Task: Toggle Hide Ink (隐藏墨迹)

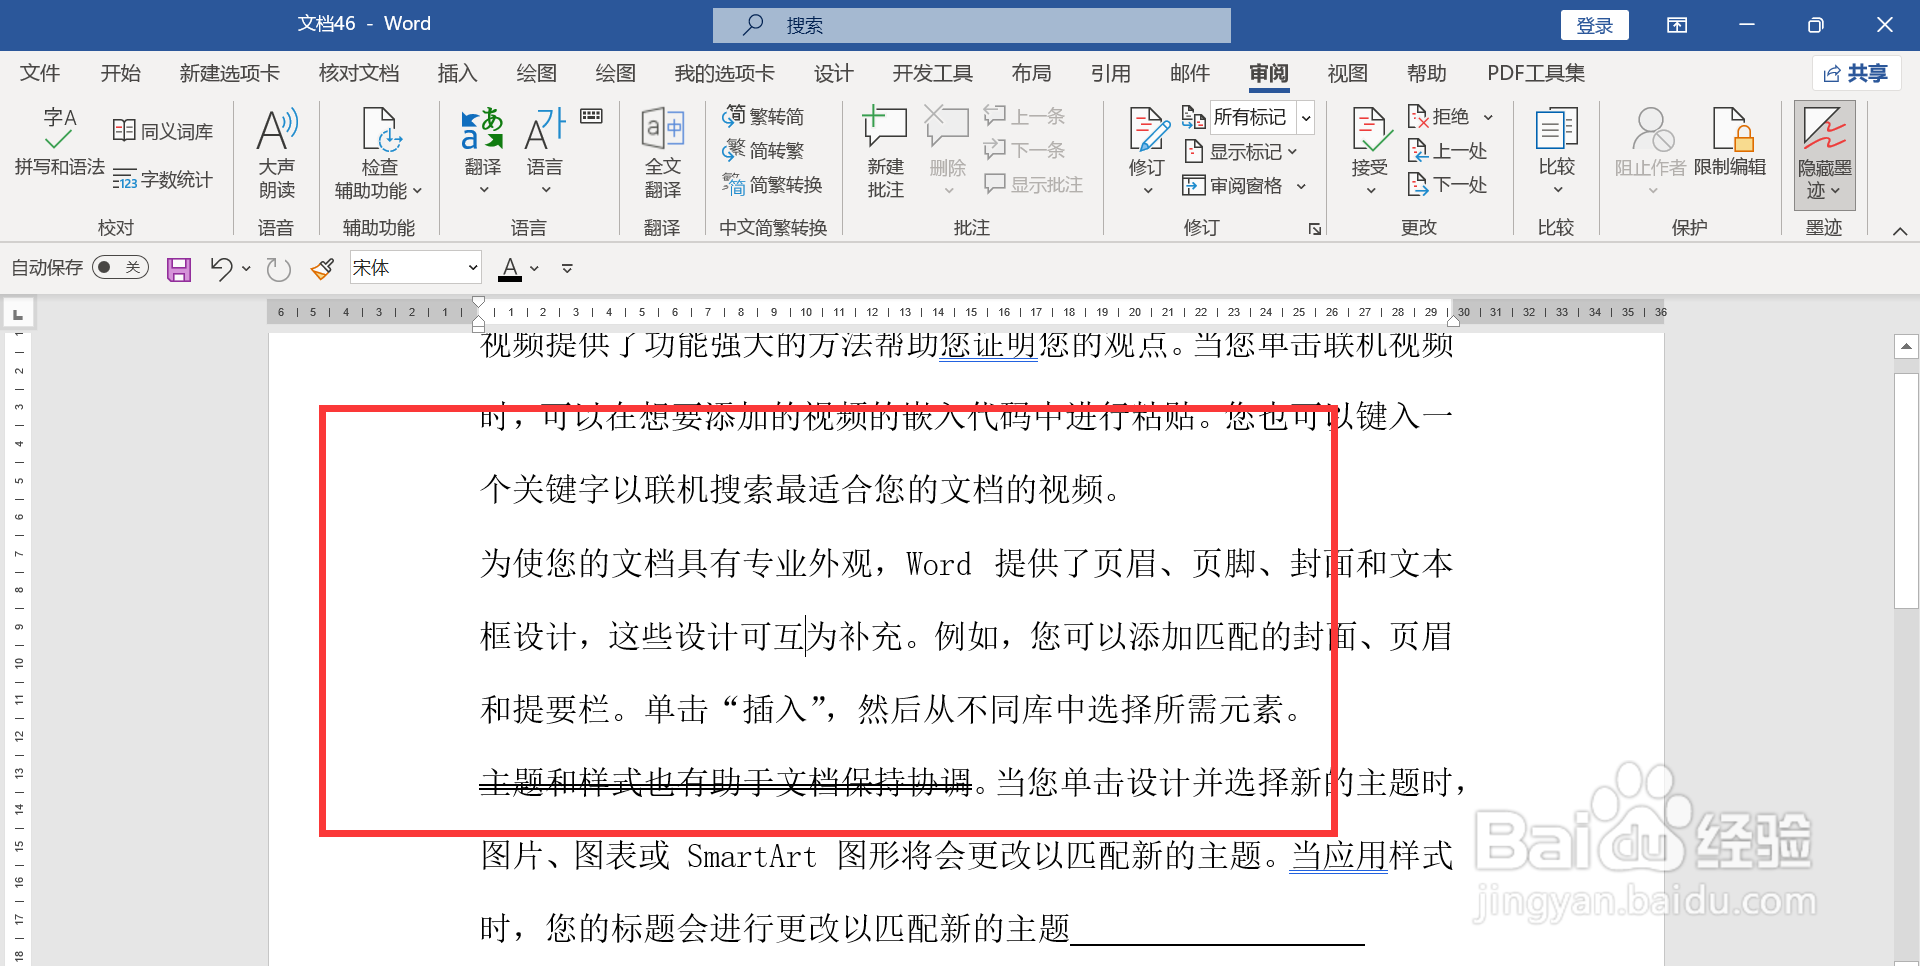Action: click(1825, 155)
